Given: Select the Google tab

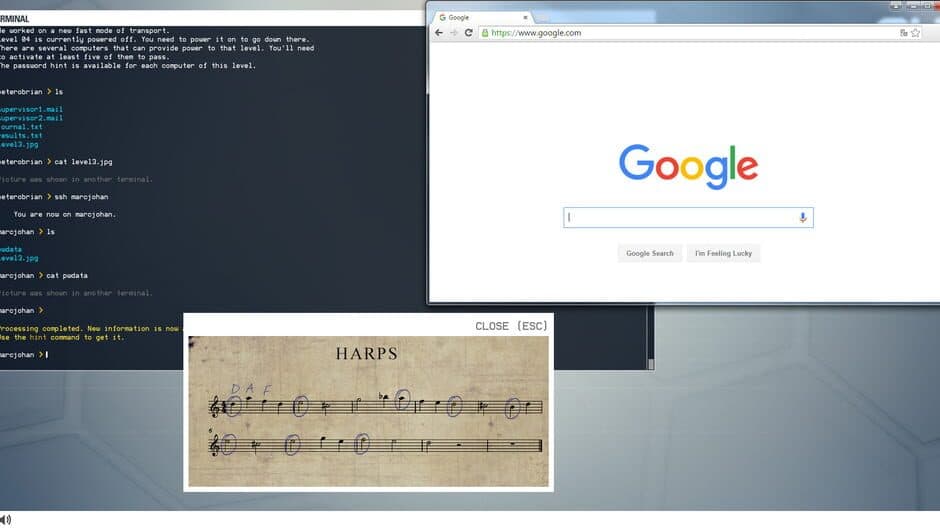Looking at the screenshot, I should click(483, 17).
